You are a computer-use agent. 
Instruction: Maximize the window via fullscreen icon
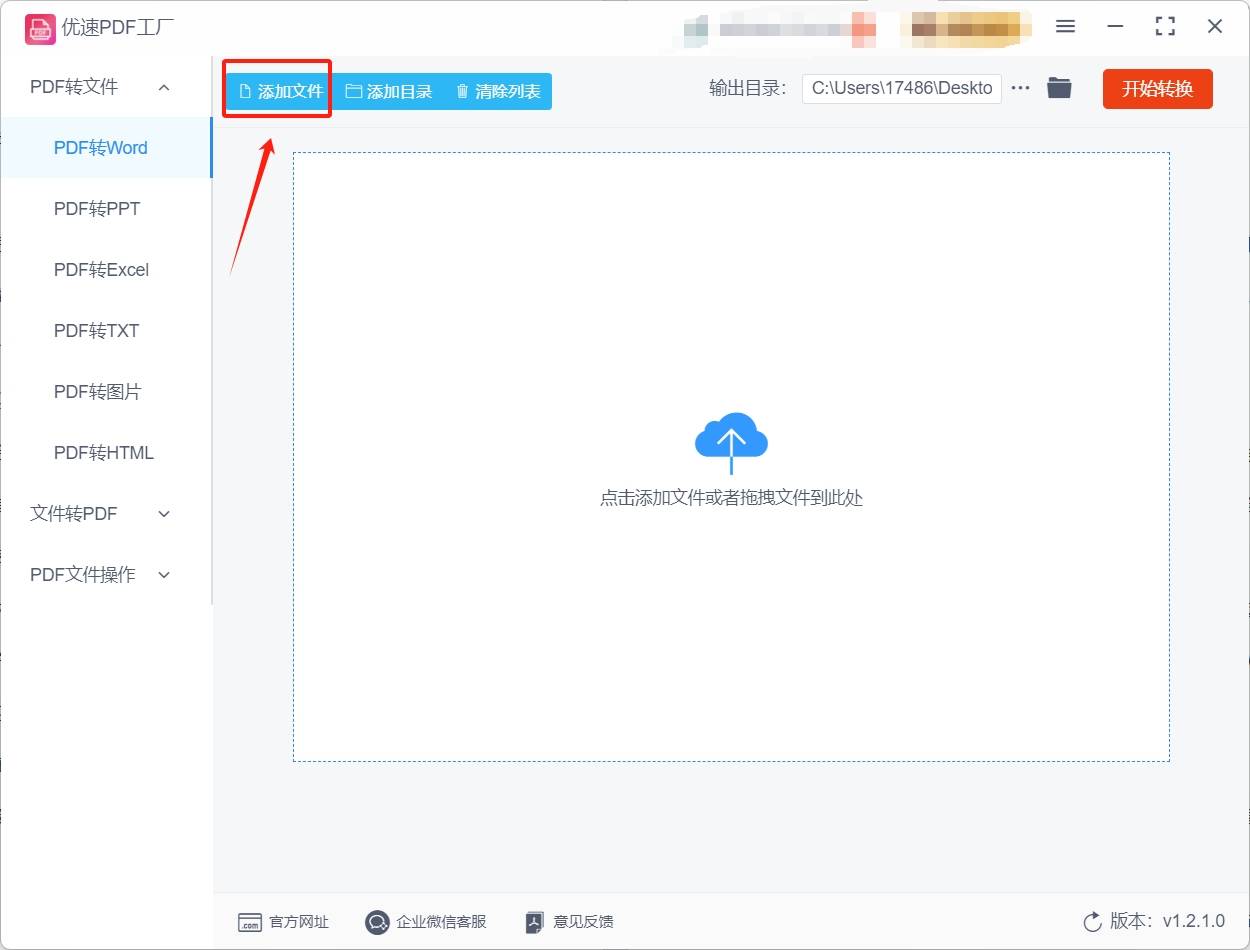pyautogui.click(x=1165, y=27)
